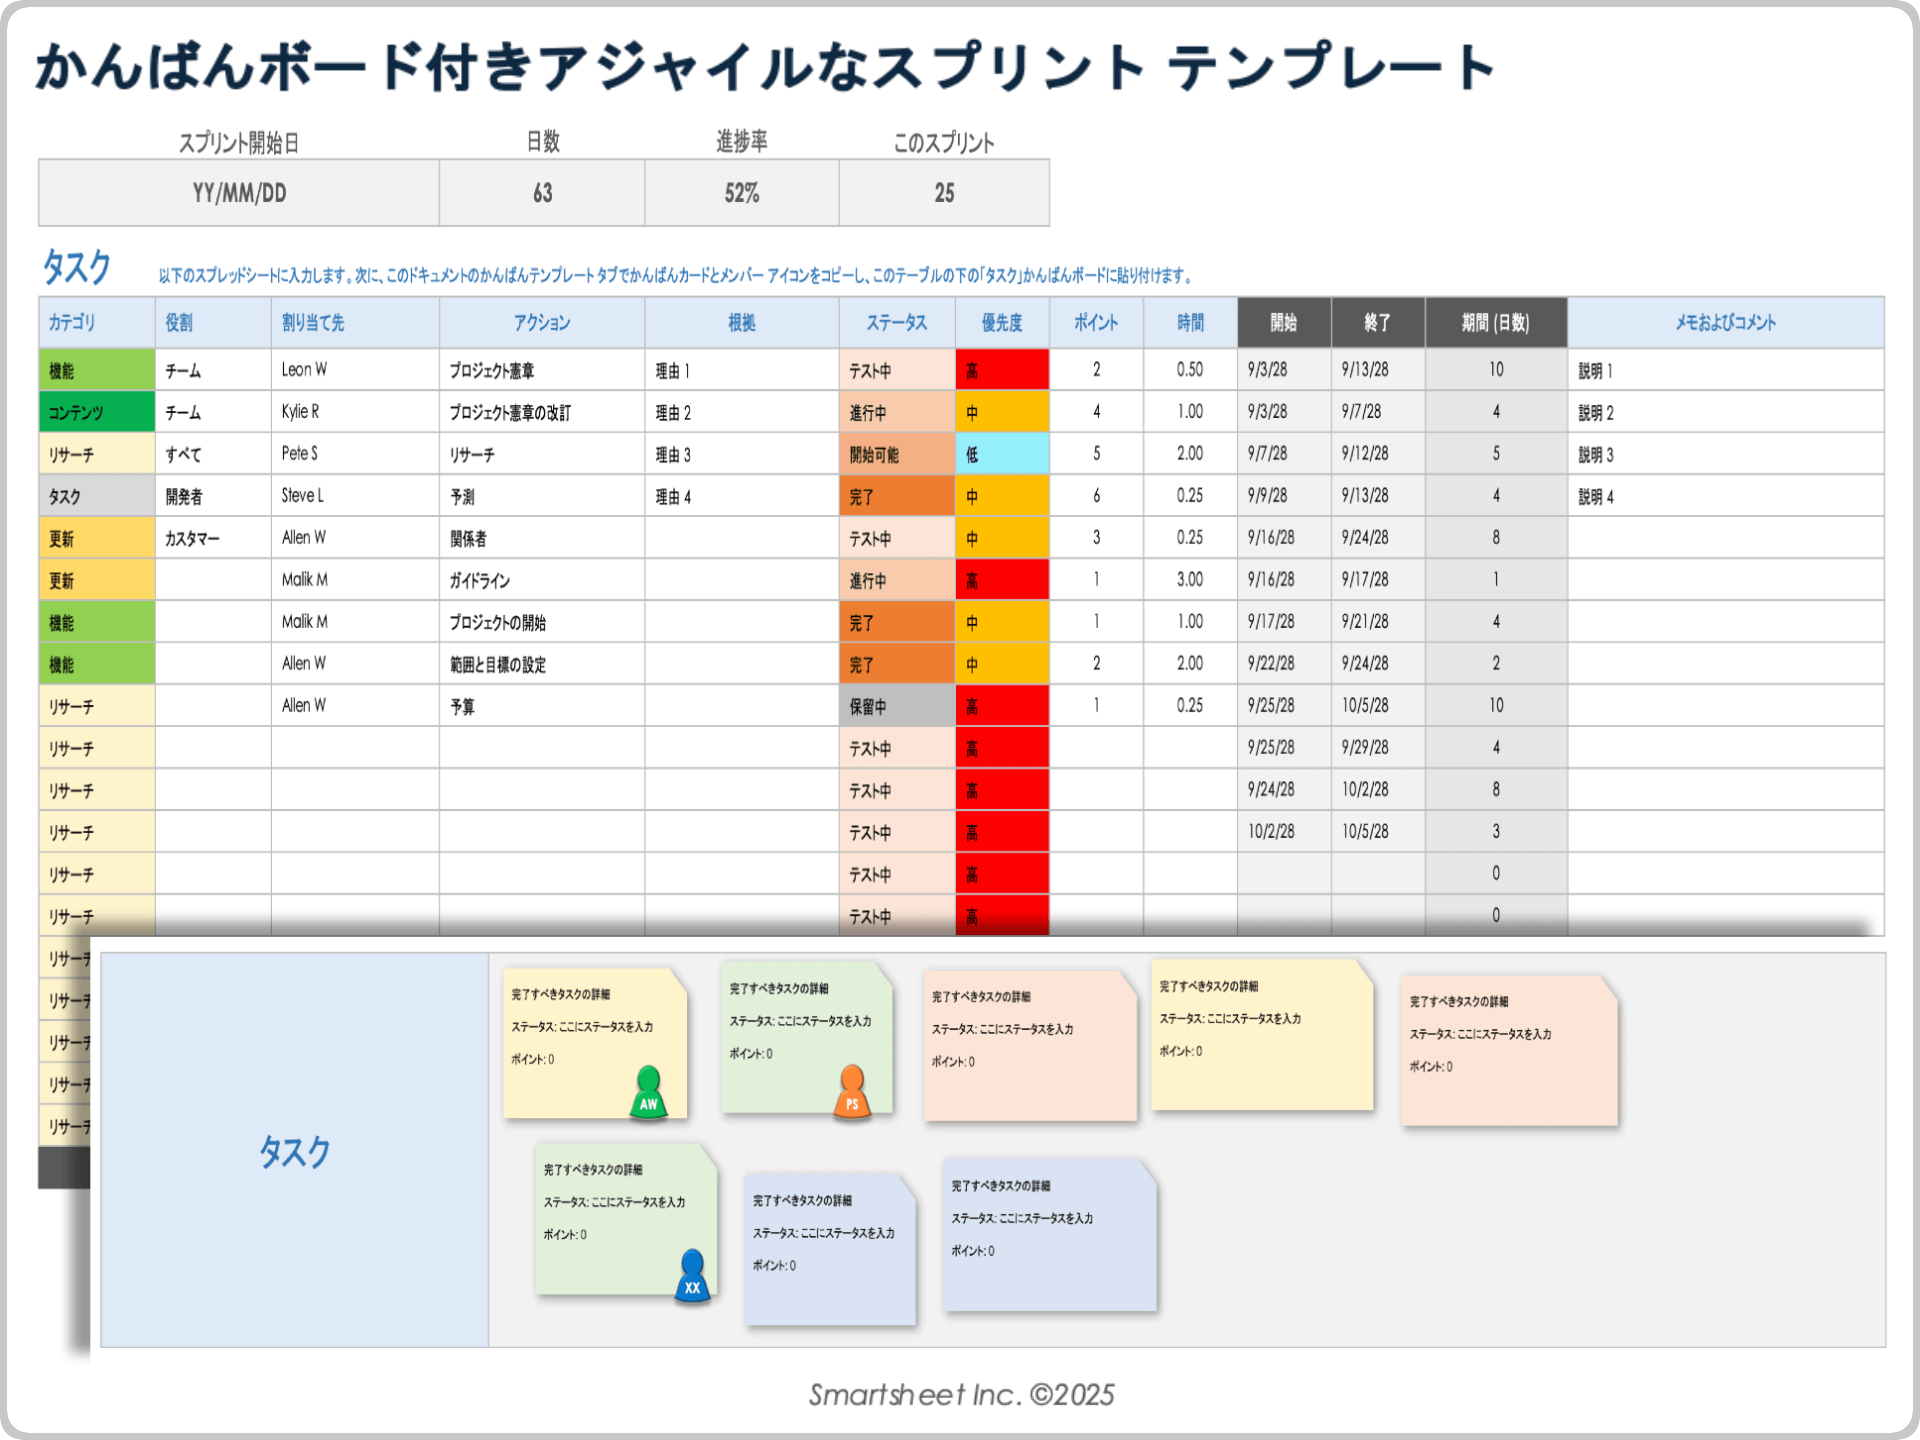
Task: Click the プロジェクト憲章の改訂 action cell
Action: click(542, 412)
